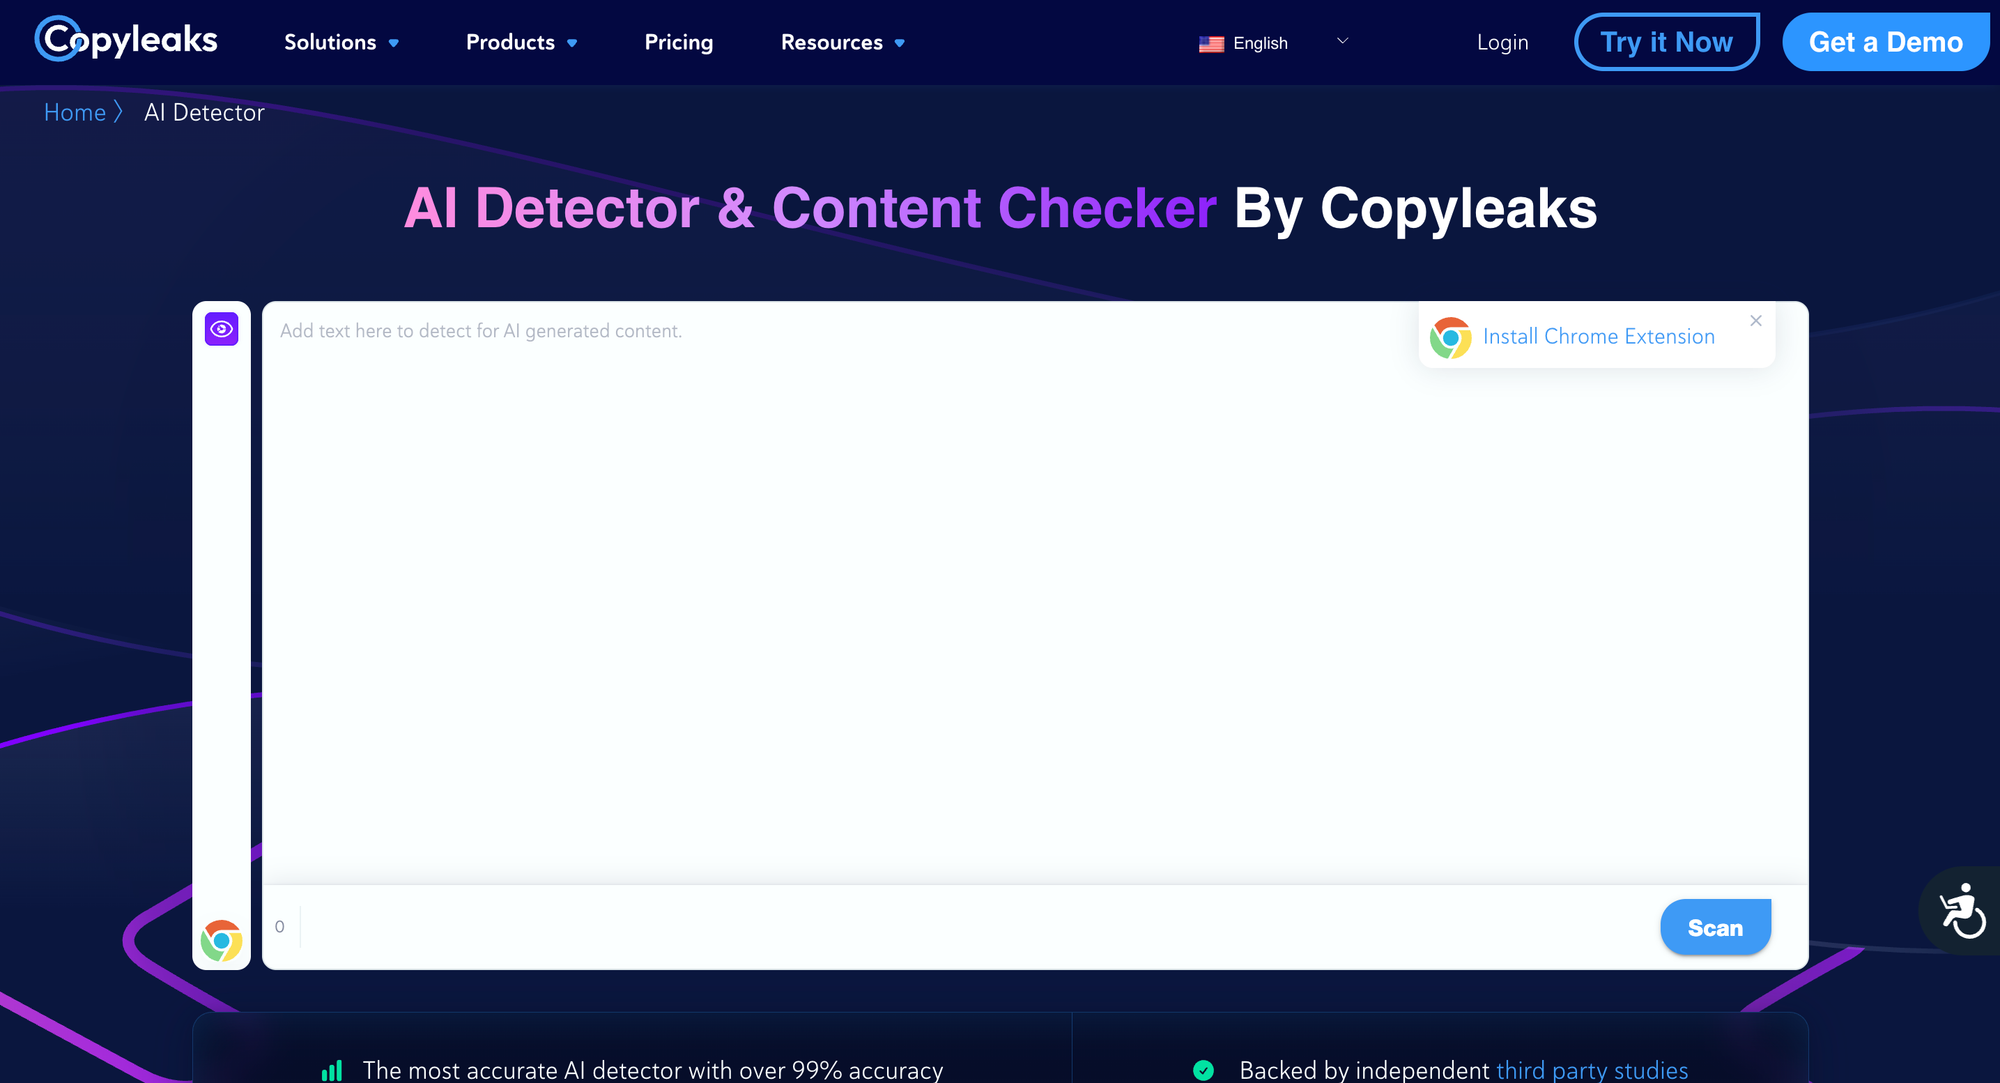Screen dimensions: 2000x1083
Task: Open the Chrome icon in the left sidebar
Action: [x=221, y=941]
